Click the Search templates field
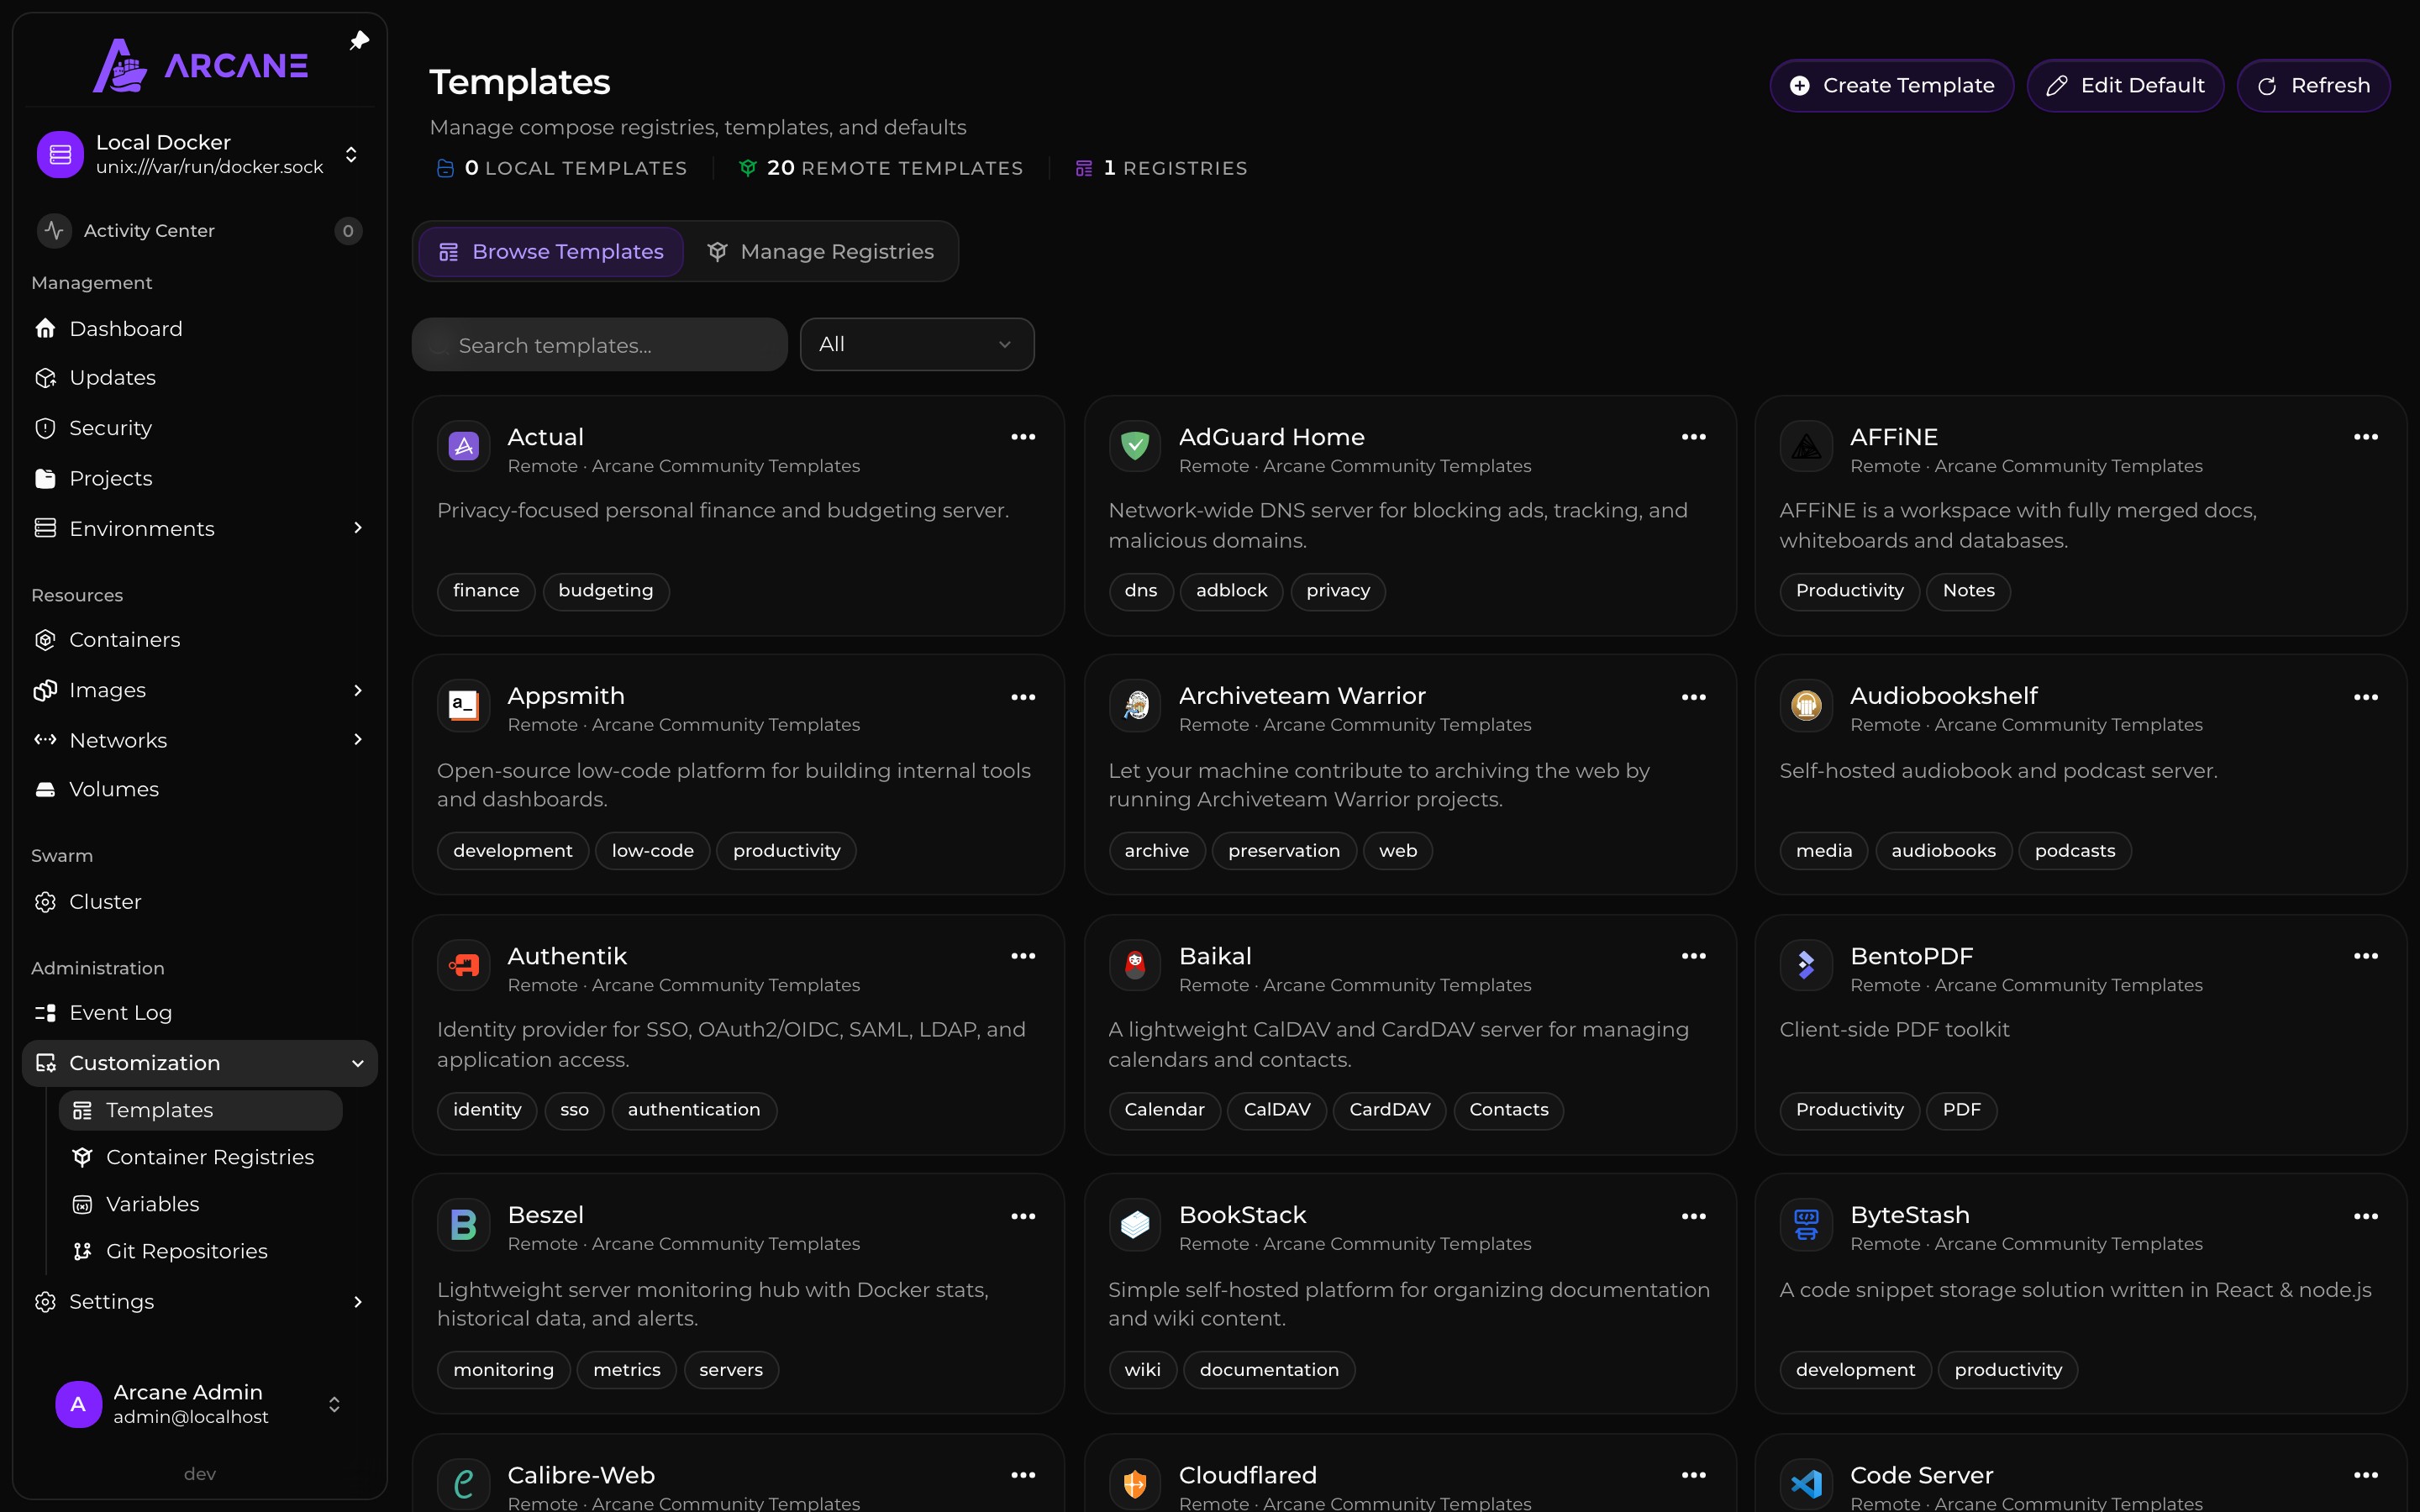 [600, 345]
